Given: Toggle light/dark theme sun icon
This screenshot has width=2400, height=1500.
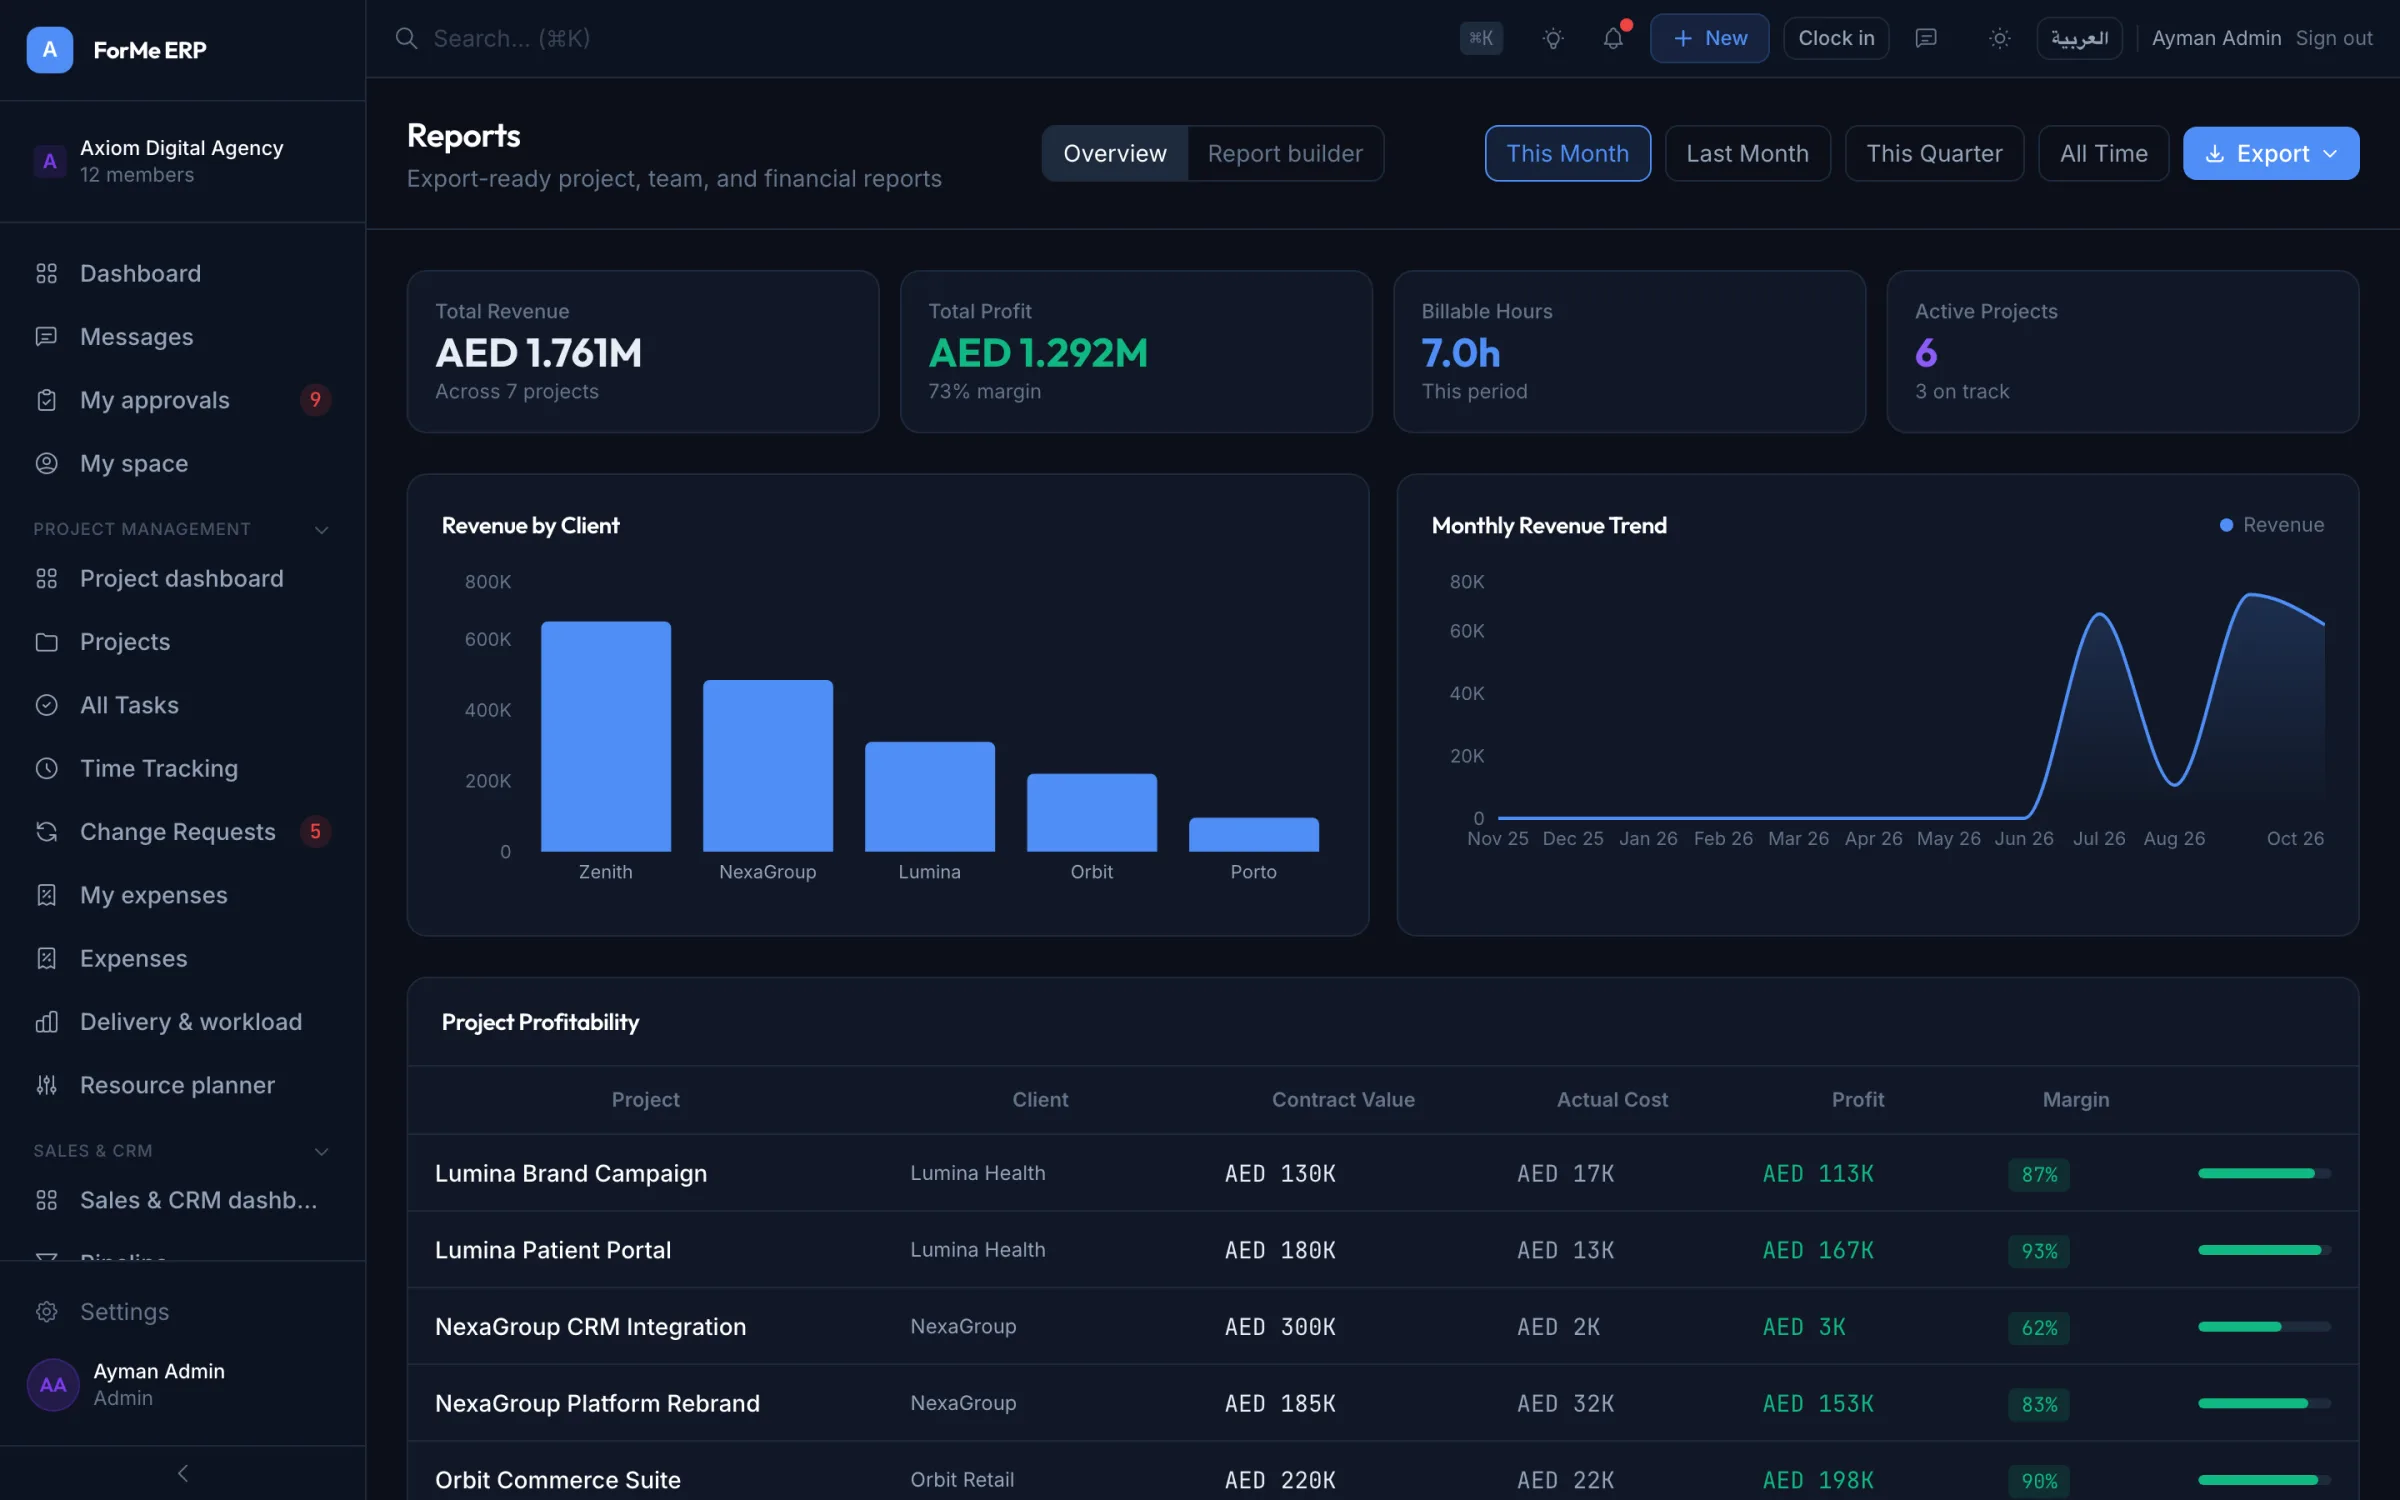Looking at the screenshot, I should pyautogui.click(x=1999, y=38).
